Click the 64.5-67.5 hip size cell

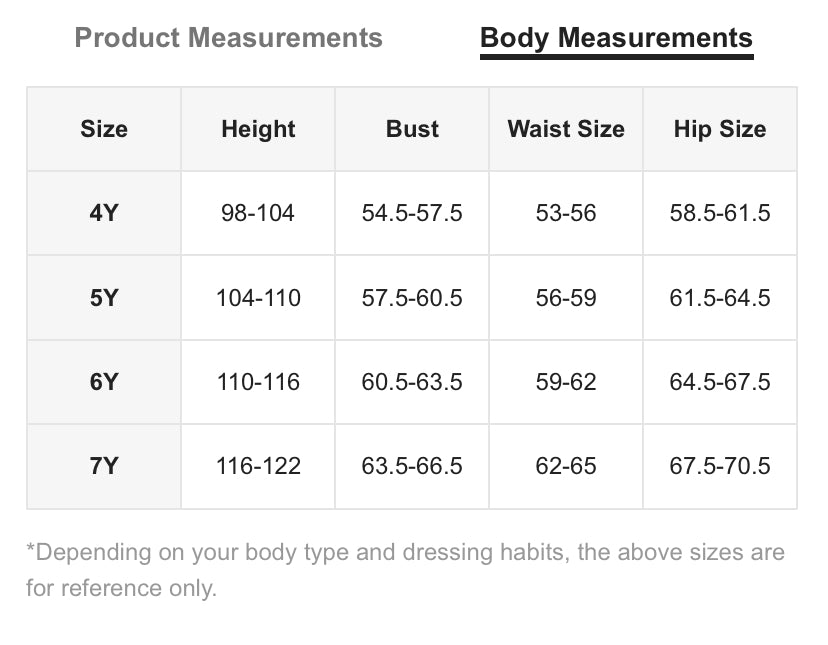coord(720,381)
